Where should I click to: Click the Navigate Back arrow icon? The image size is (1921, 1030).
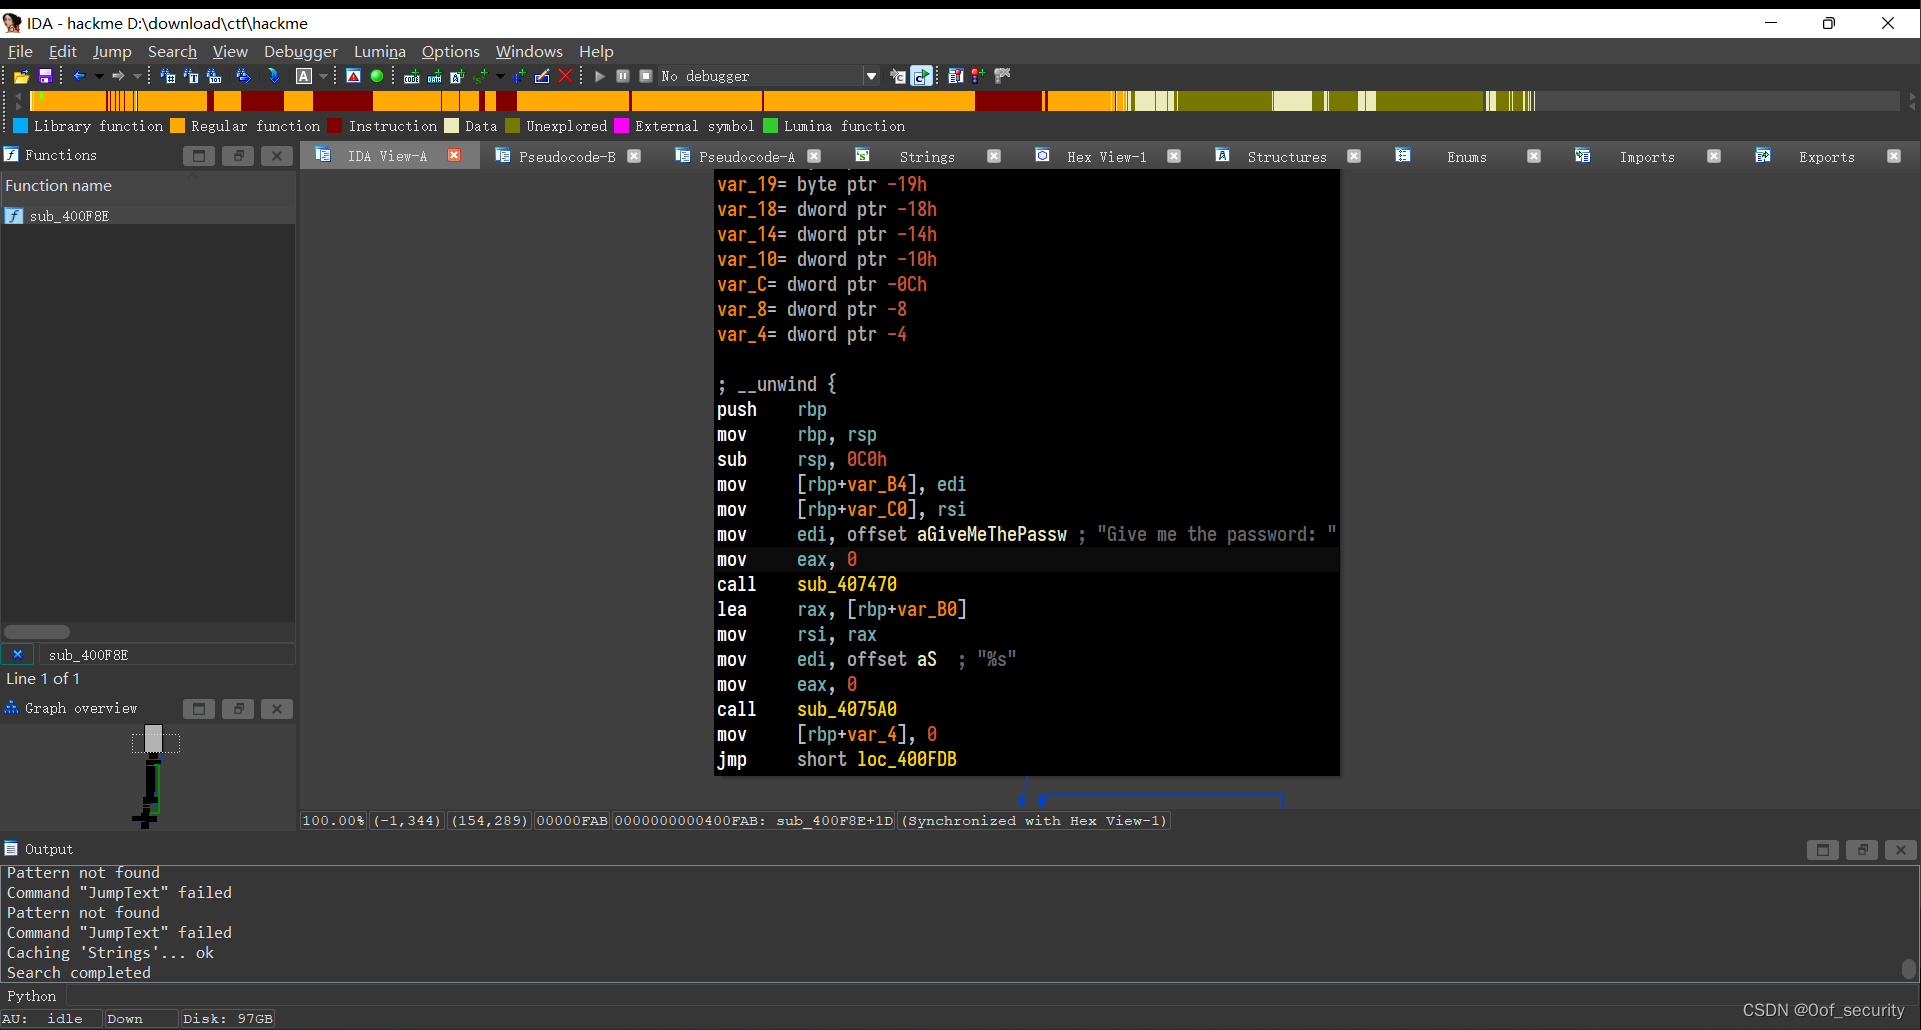coord(79,76)
